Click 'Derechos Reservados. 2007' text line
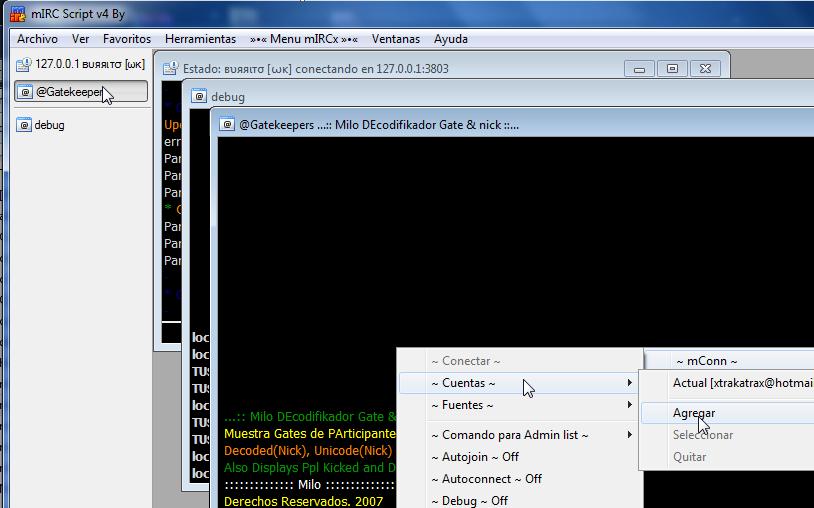The image size is (814, 508). pyautogui.click(x=303, y=501)
